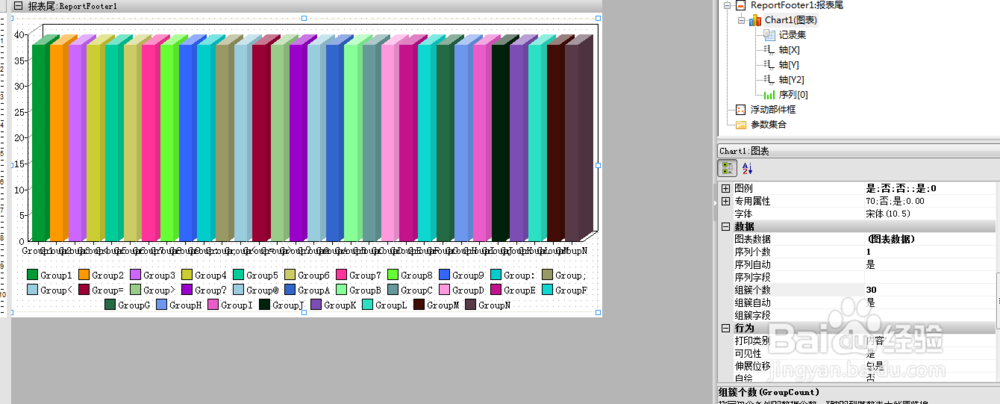
Task: Collapse the ReportFooter1 tree node
Action: pyautogui.click(x=726, y=5)
